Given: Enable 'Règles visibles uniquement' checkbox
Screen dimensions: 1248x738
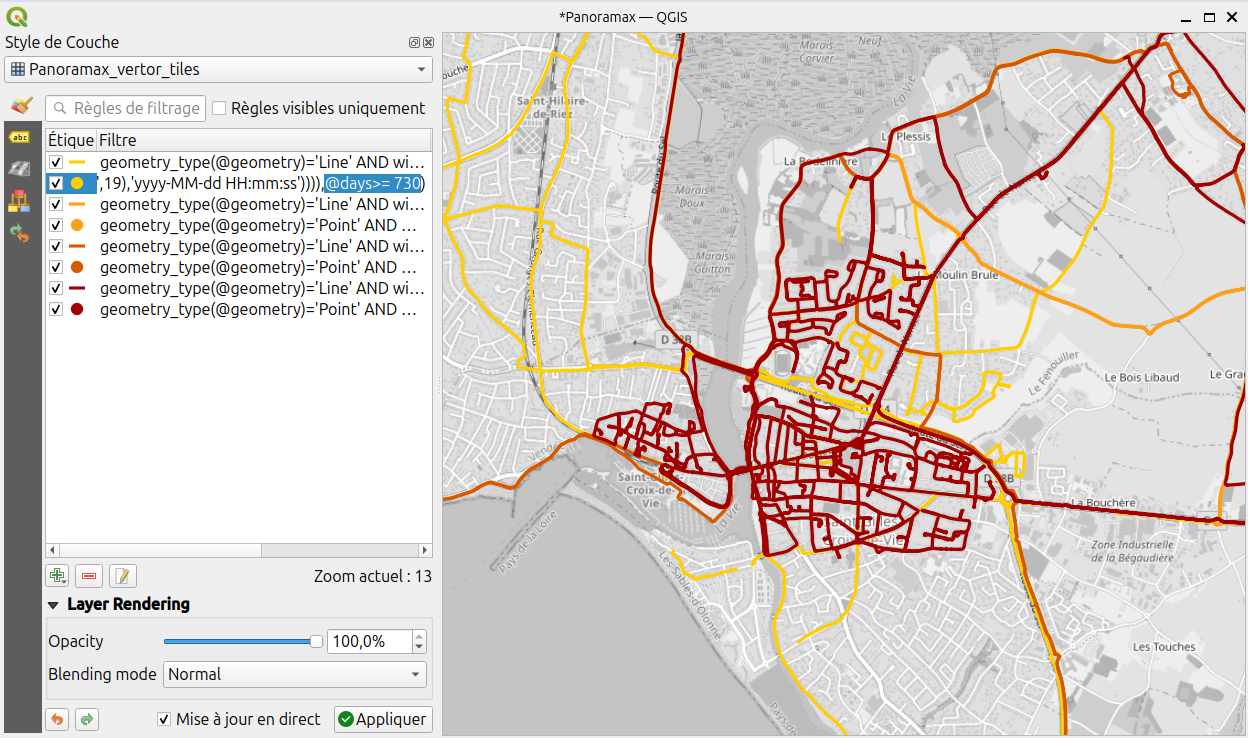Looking at the screenshot, I should click(219, 108).
